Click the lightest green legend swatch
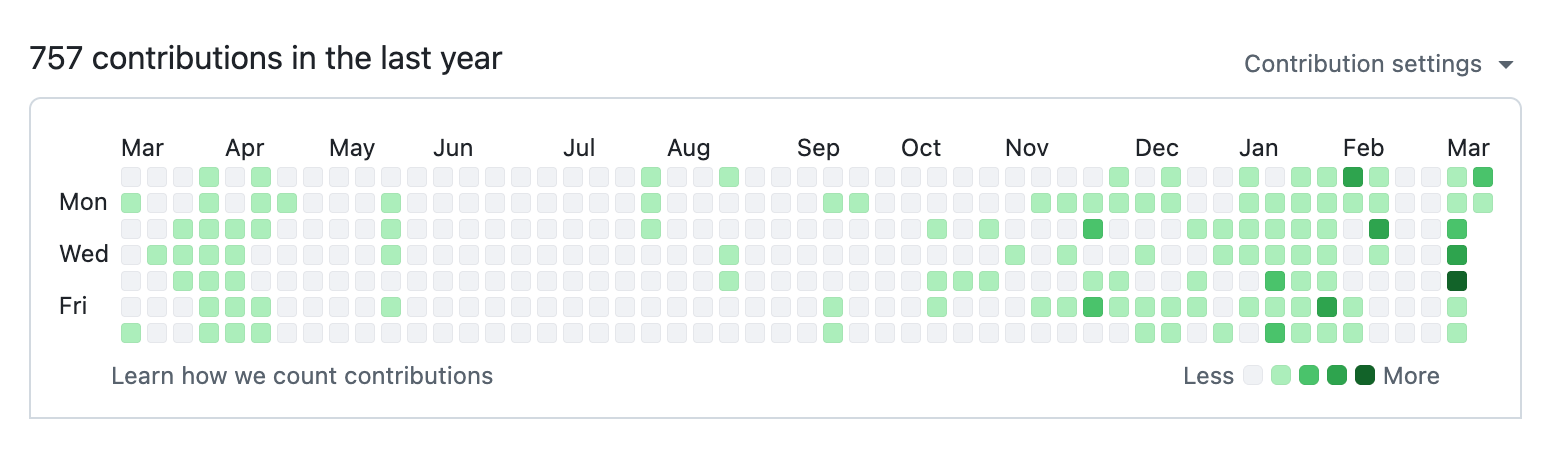Image resolution: width=1564 pixels, height=462 pixels. [1281, 376]
